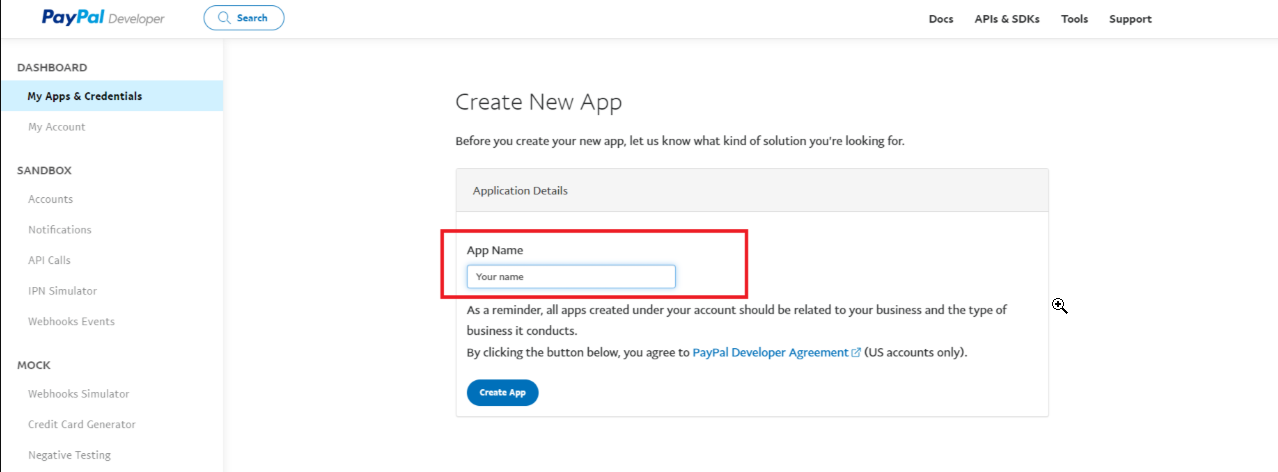Open the IPN Simulator

point(62,291)
